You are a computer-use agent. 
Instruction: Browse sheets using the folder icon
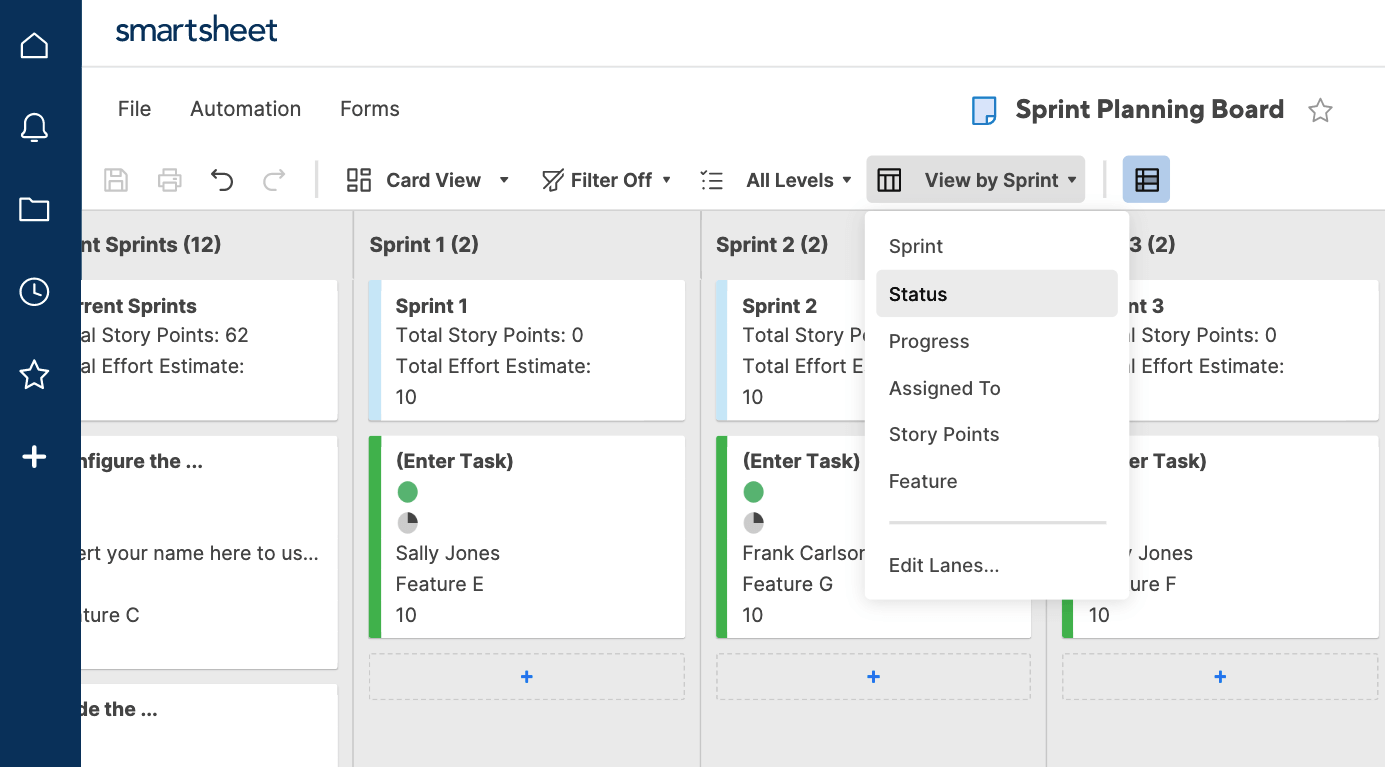click(x=34, y=209)
